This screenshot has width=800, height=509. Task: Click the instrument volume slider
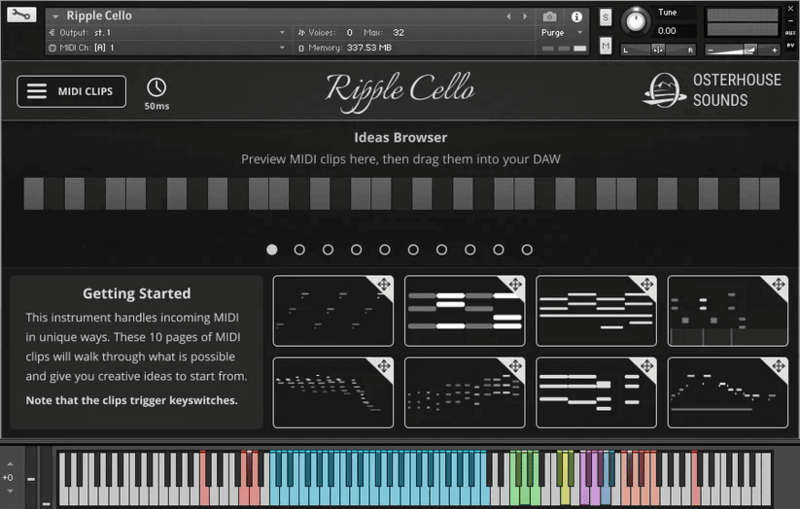pos(742,50)
